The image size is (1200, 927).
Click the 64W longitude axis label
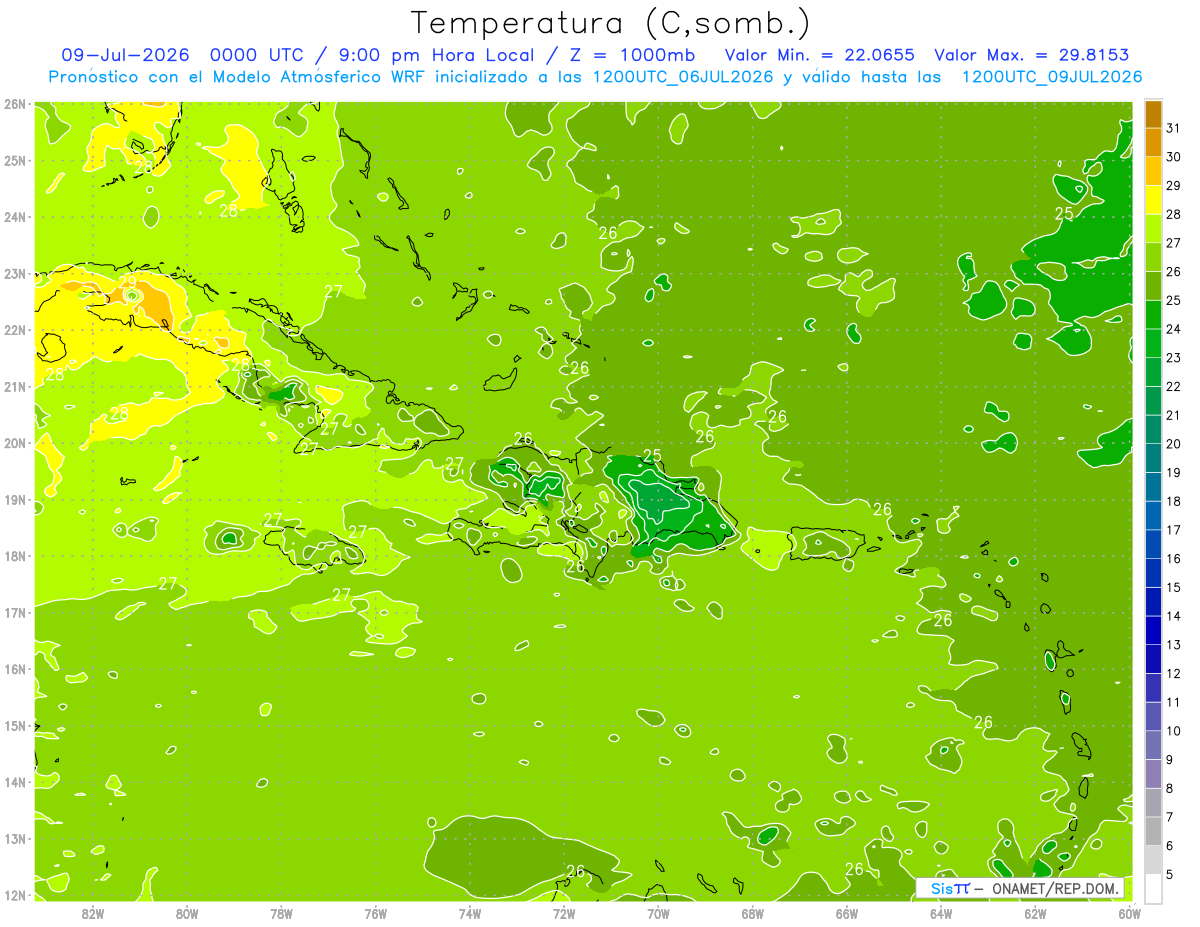pos(941,914)
